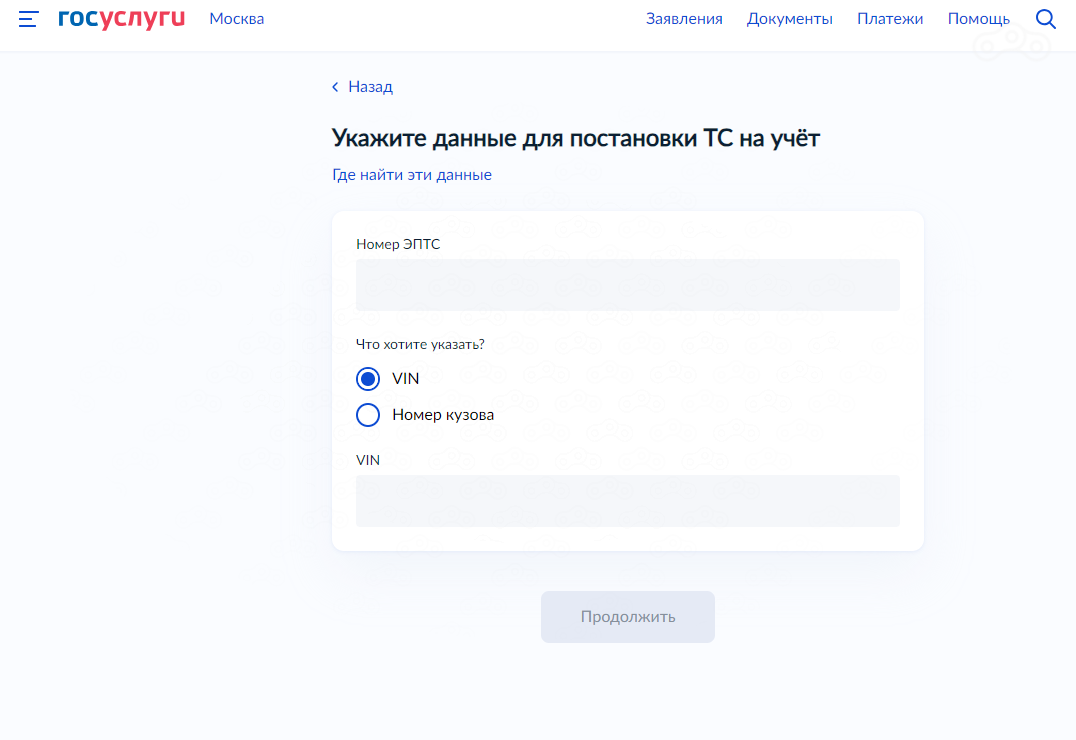Choose the Номер кузова option
Screen dimensions: 1076x740
(367, 415)
